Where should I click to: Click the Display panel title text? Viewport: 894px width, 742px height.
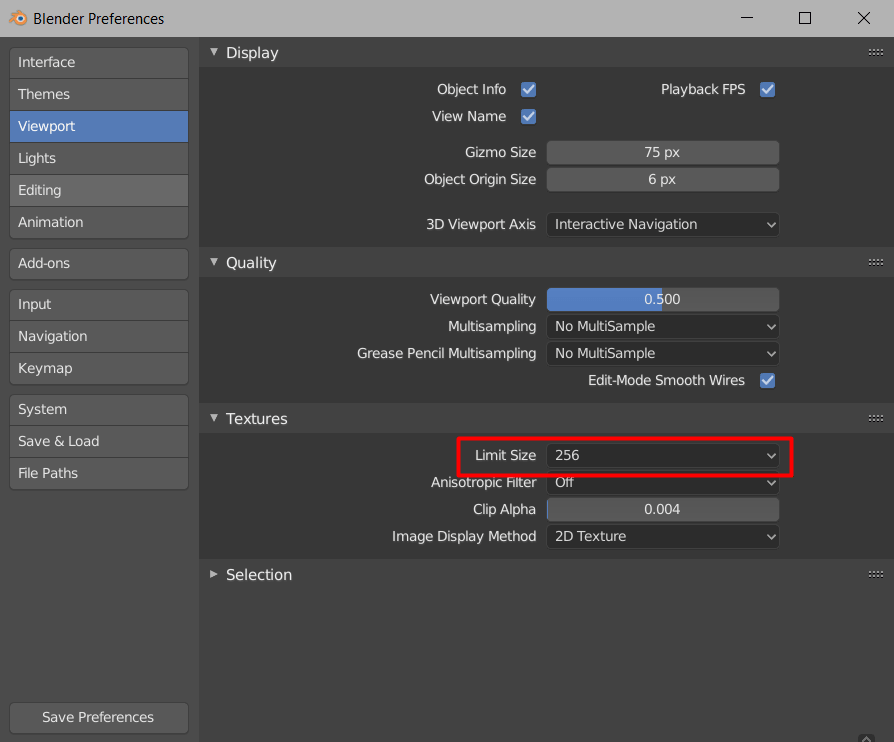(x=252, y=52)
